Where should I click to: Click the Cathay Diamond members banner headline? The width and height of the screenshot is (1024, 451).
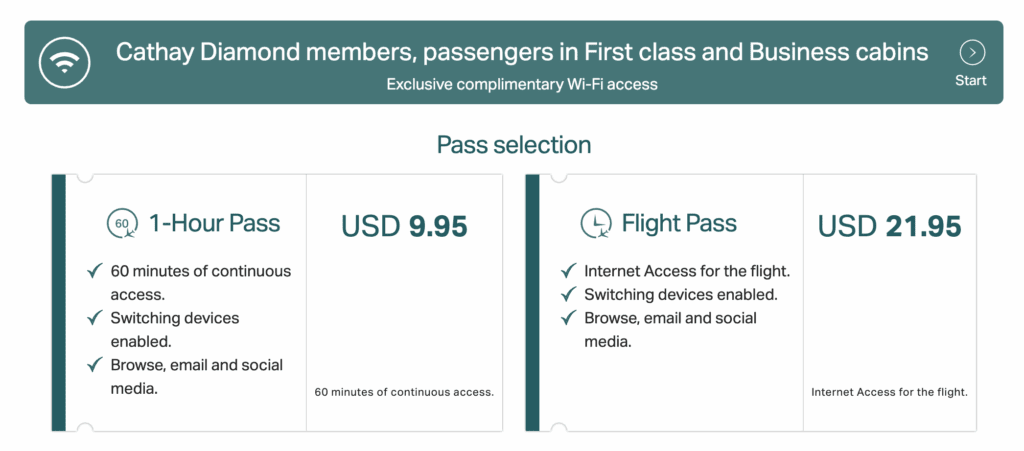click(522, 52)
